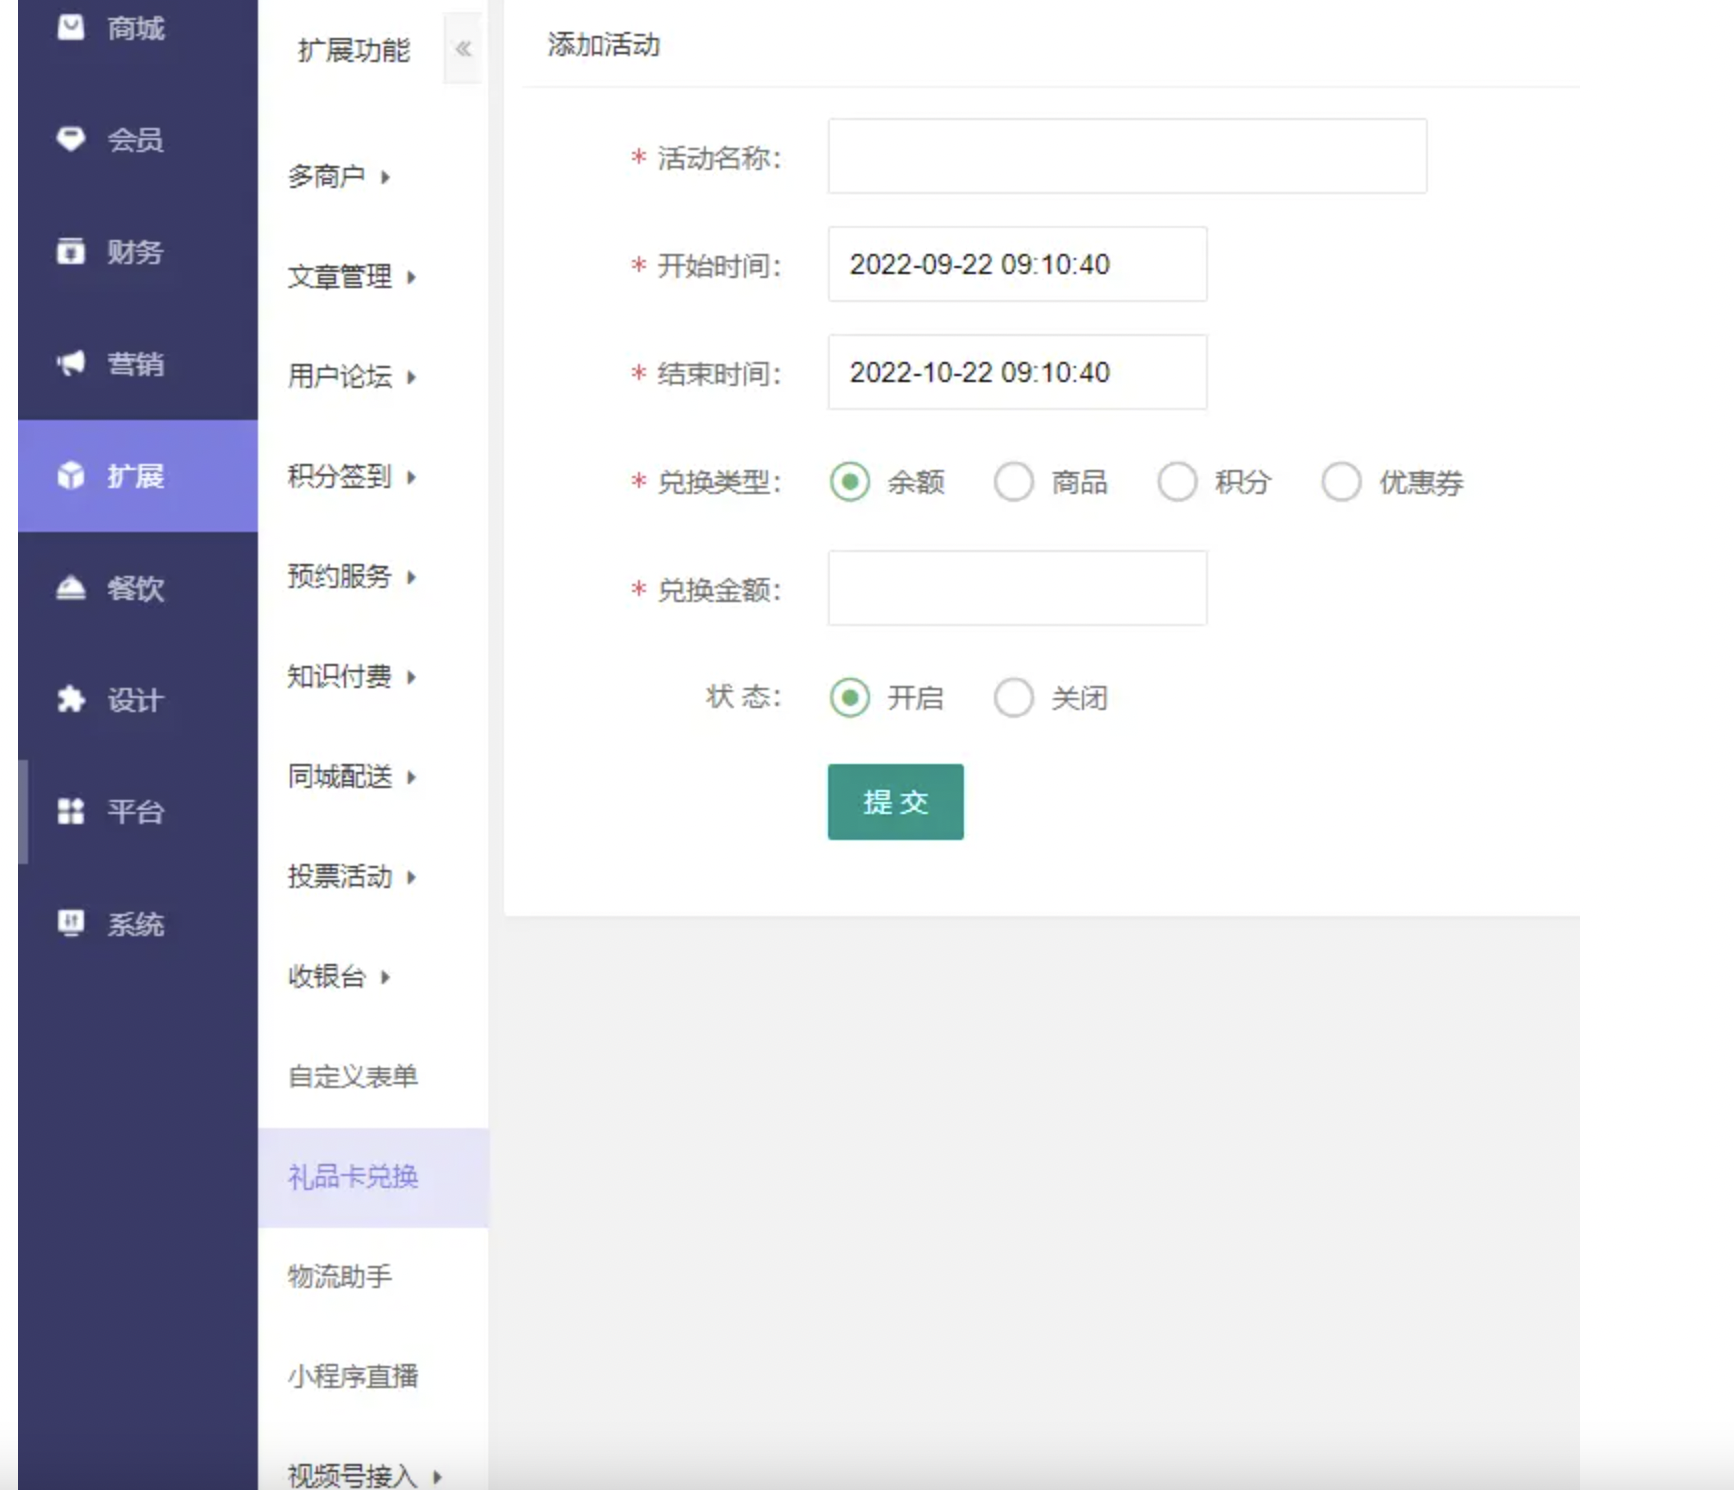Viewport: 1734px width, 1490px height.
Task: Click the 系统 system icon
Action: point(71,923)
